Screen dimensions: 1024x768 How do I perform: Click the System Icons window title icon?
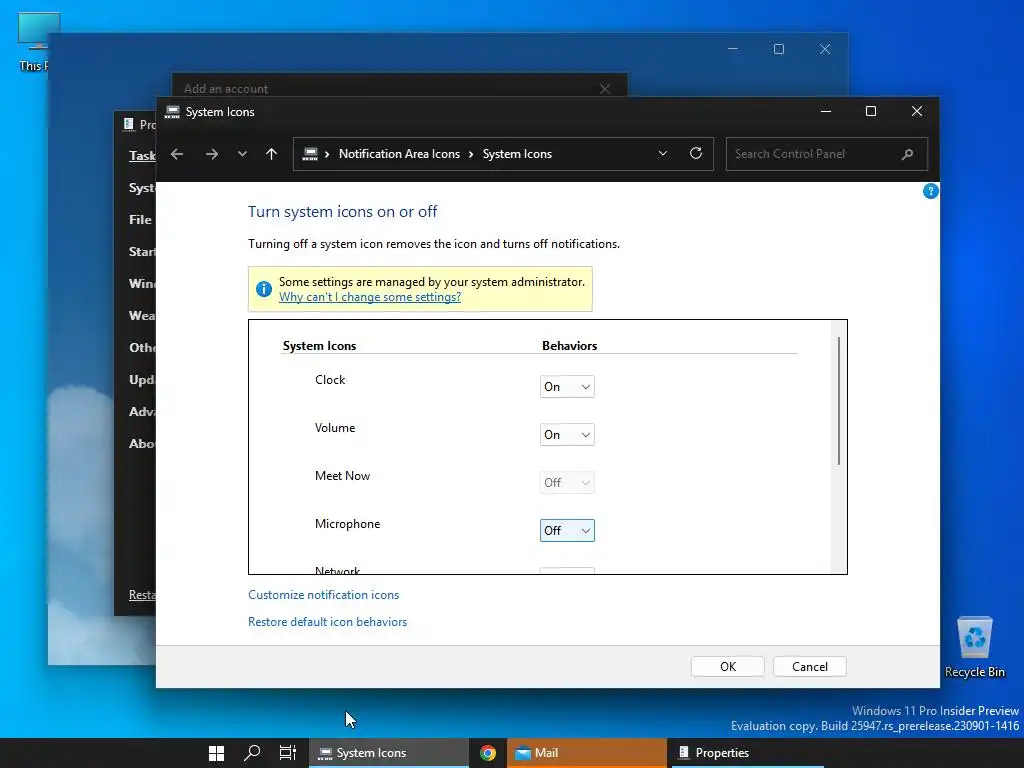pyautogui.click(x=172, y=112)
